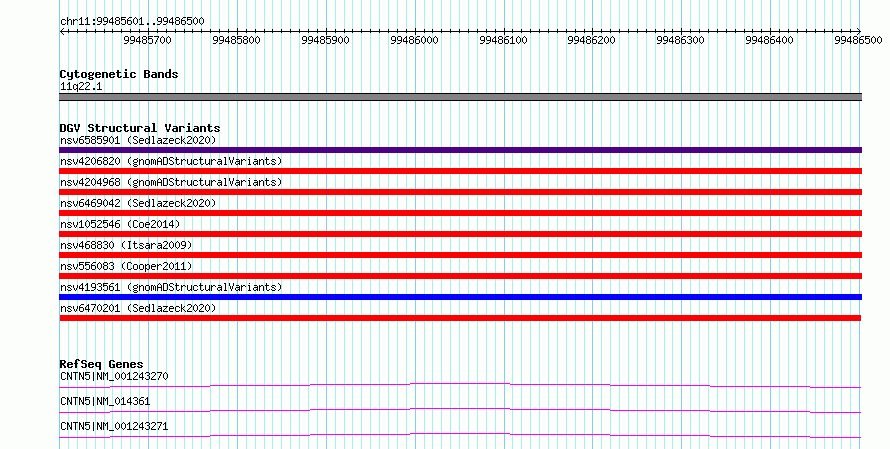Click the red bar for nsv4204968
The height and width of the screenshot is (449, 890).
[x=460, y=192]
